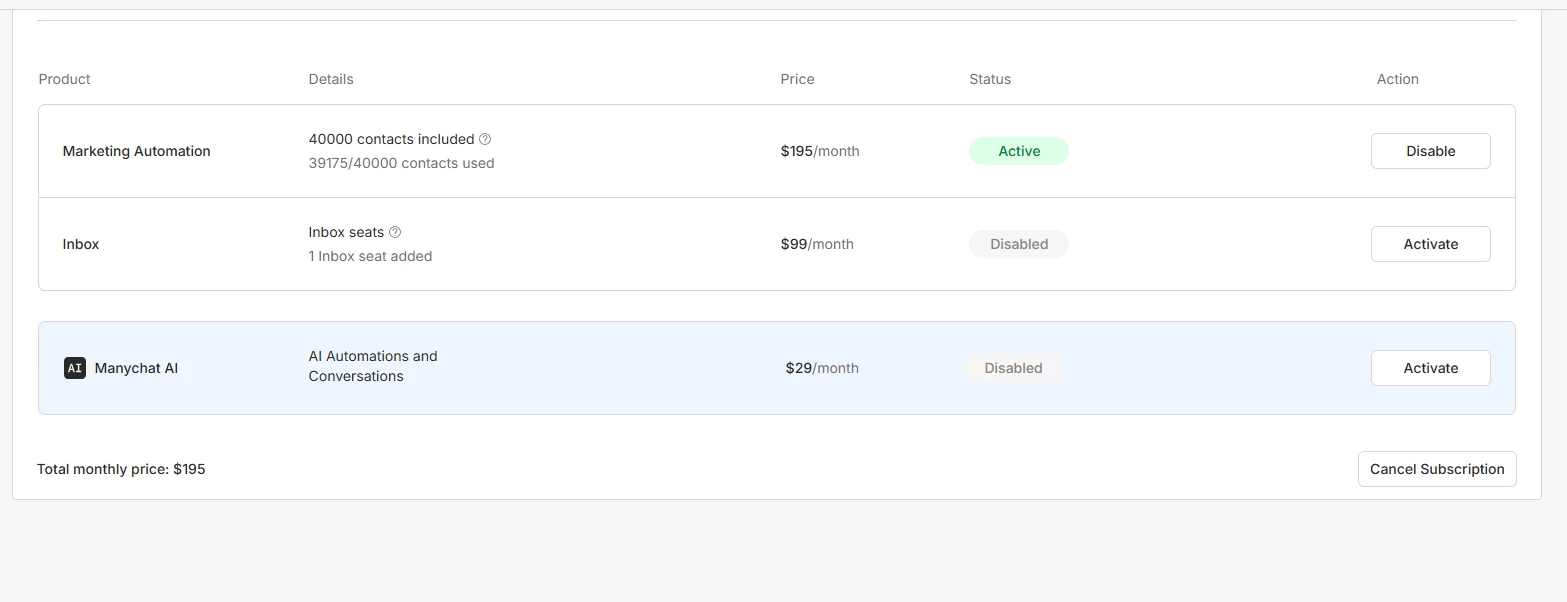The width and height of the screenshot is (1567, 602).
Task: Click the $29/month Manychat AI price
Action: tap(822, 368)
